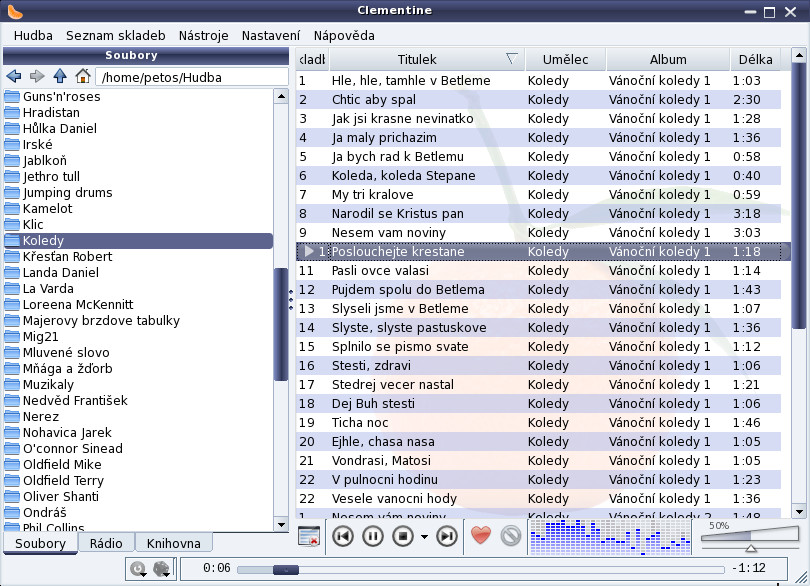Pause the current song
Viewport: 810px width, 586px height.
pyautogui.click(x=372, y=536)
